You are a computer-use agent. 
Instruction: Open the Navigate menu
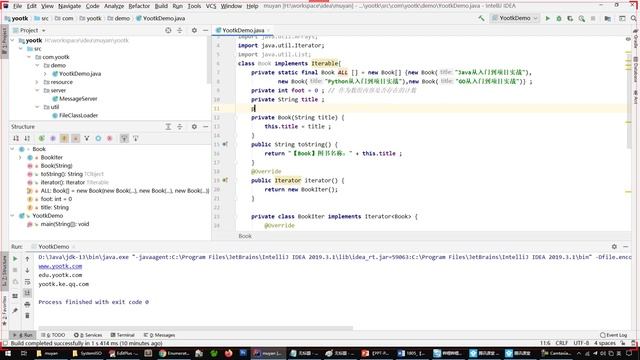tap(69, 6)
